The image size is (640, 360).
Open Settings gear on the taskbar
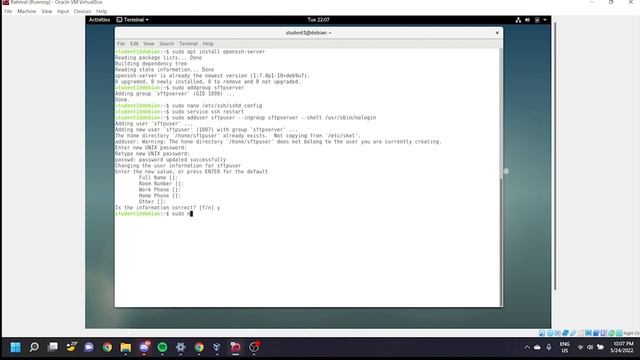pos(180,347)
